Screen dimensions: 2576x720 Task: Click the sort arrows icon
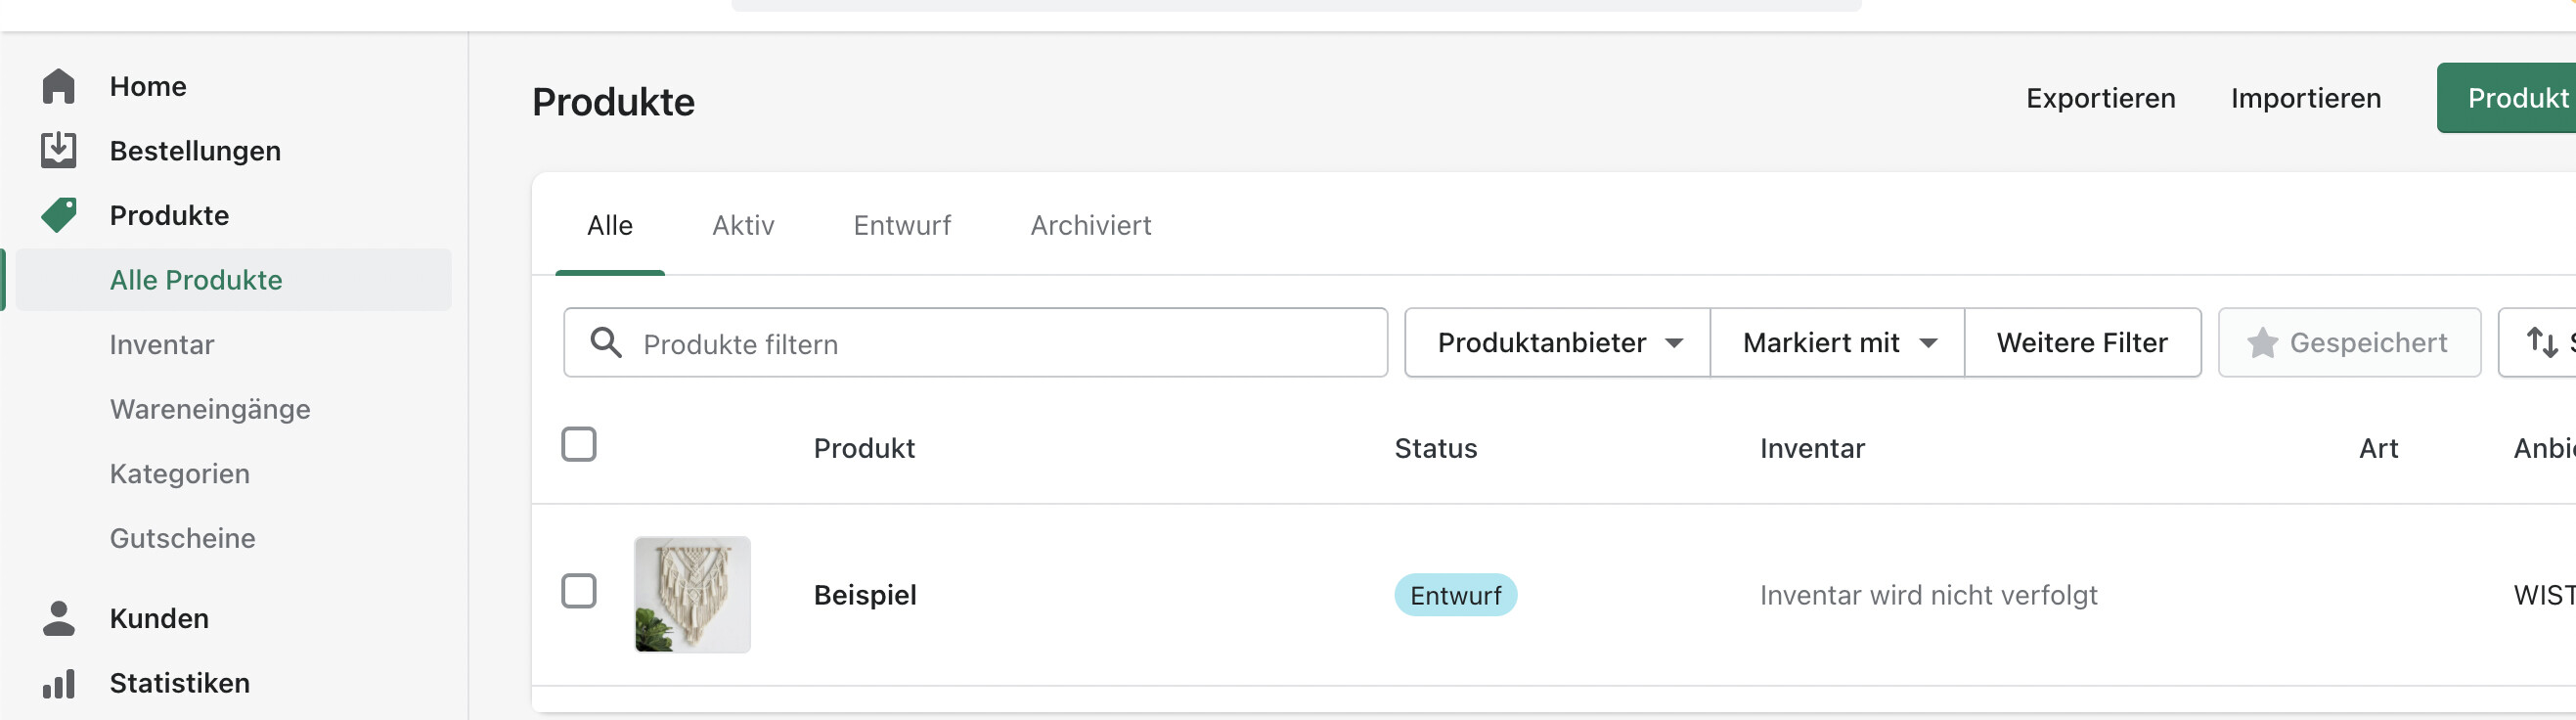(x=2541, y=342)
